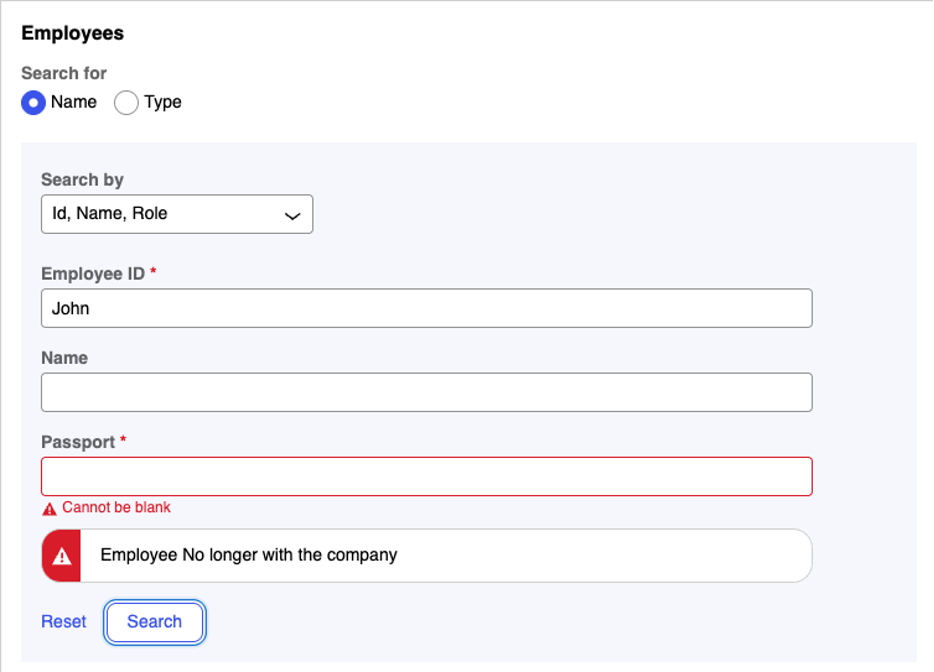
Task: Click the 'Type' radio option label
Action: 162,102
